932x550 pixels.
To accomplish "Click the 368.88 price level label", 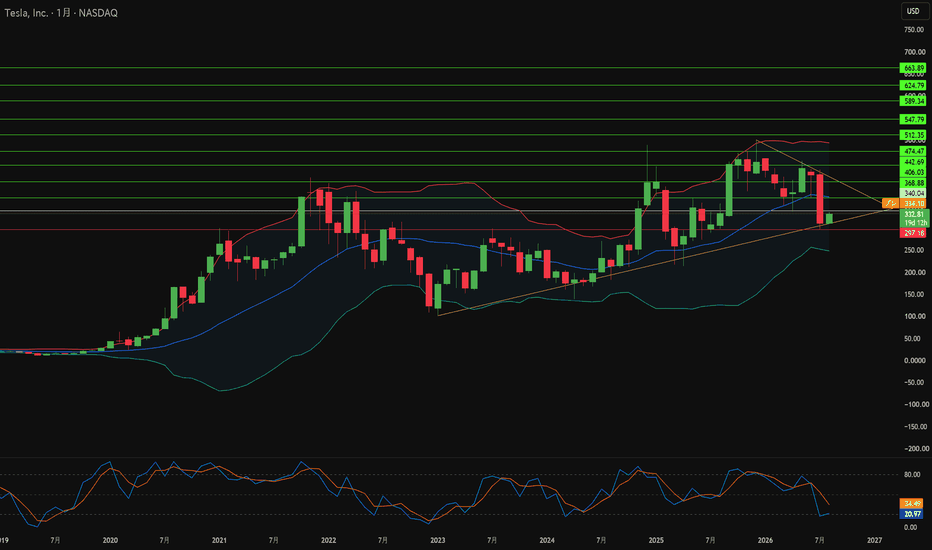I will tap(914, 183).
